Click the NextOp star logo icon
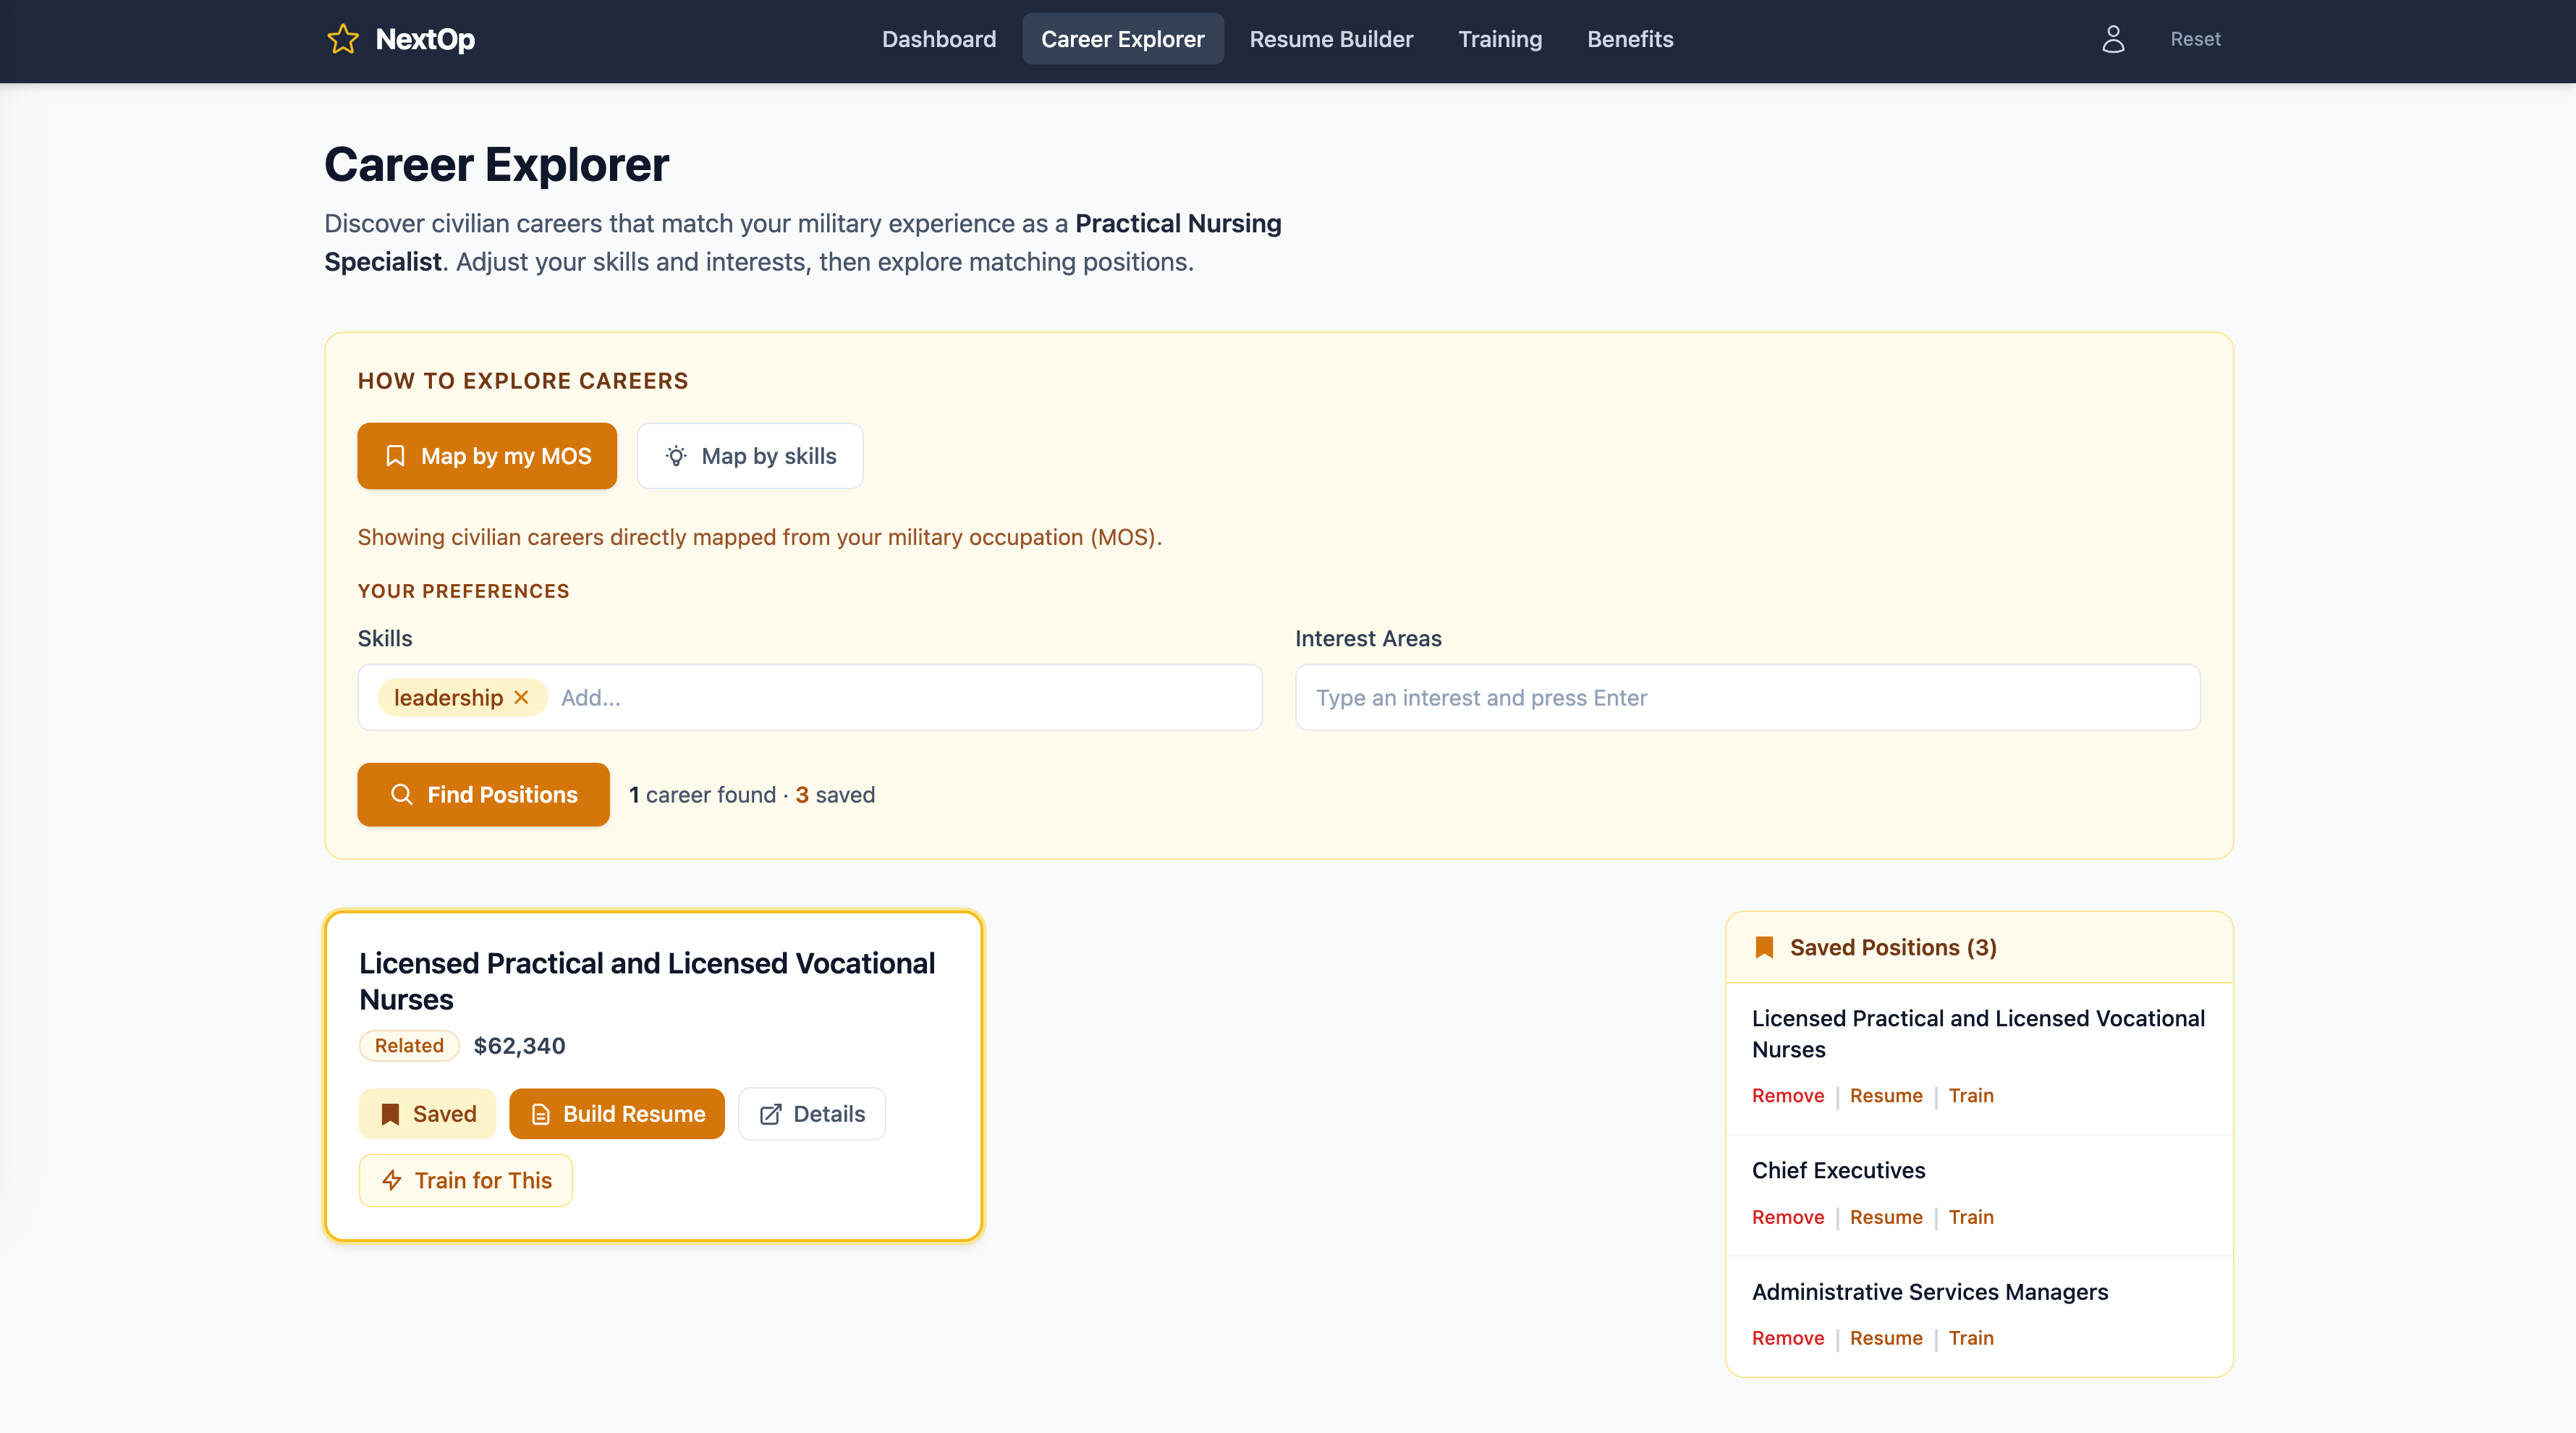2576x1433 pixels. [342, 39]
